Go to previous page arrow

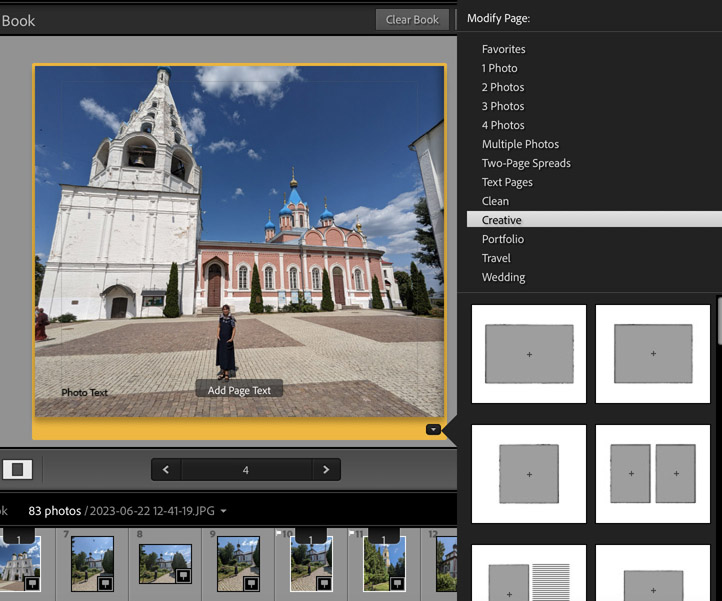click(x=166, y=470)
